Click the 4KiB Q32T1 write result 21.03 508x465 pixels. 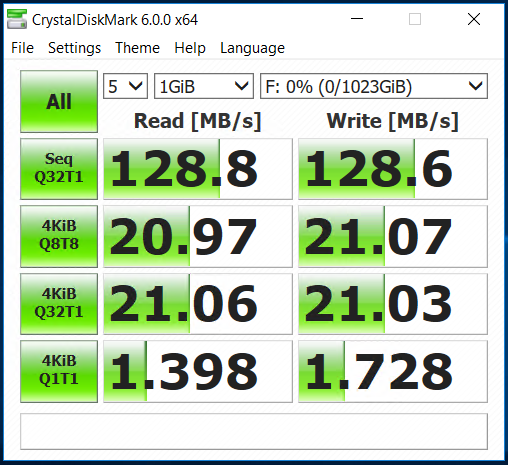point(393,304)
